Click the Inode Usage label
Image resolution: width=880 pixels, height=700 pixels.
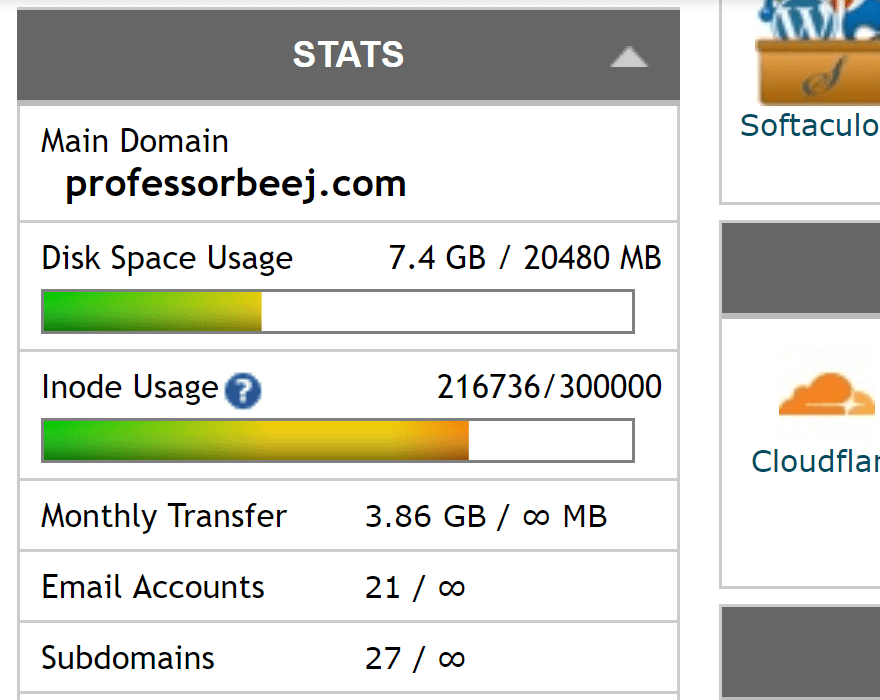point(128,387)
